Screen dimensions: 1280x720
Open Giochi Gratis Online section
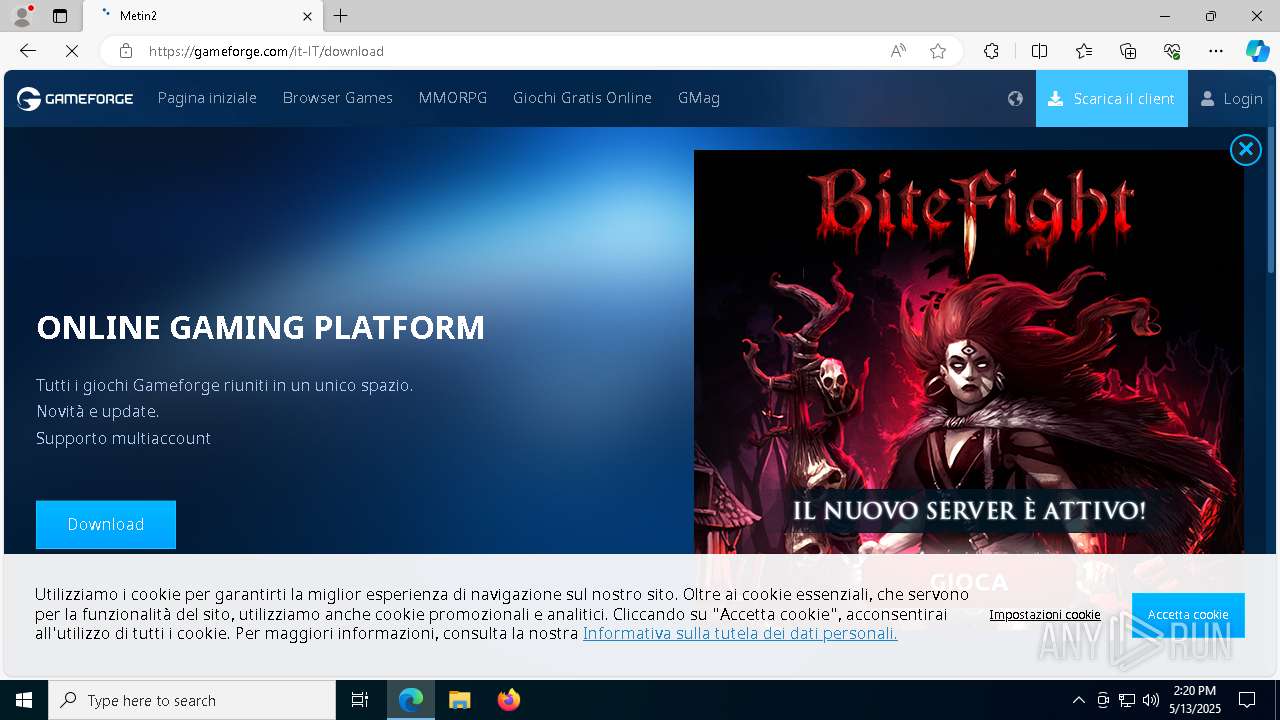click(x=582, y=98)
